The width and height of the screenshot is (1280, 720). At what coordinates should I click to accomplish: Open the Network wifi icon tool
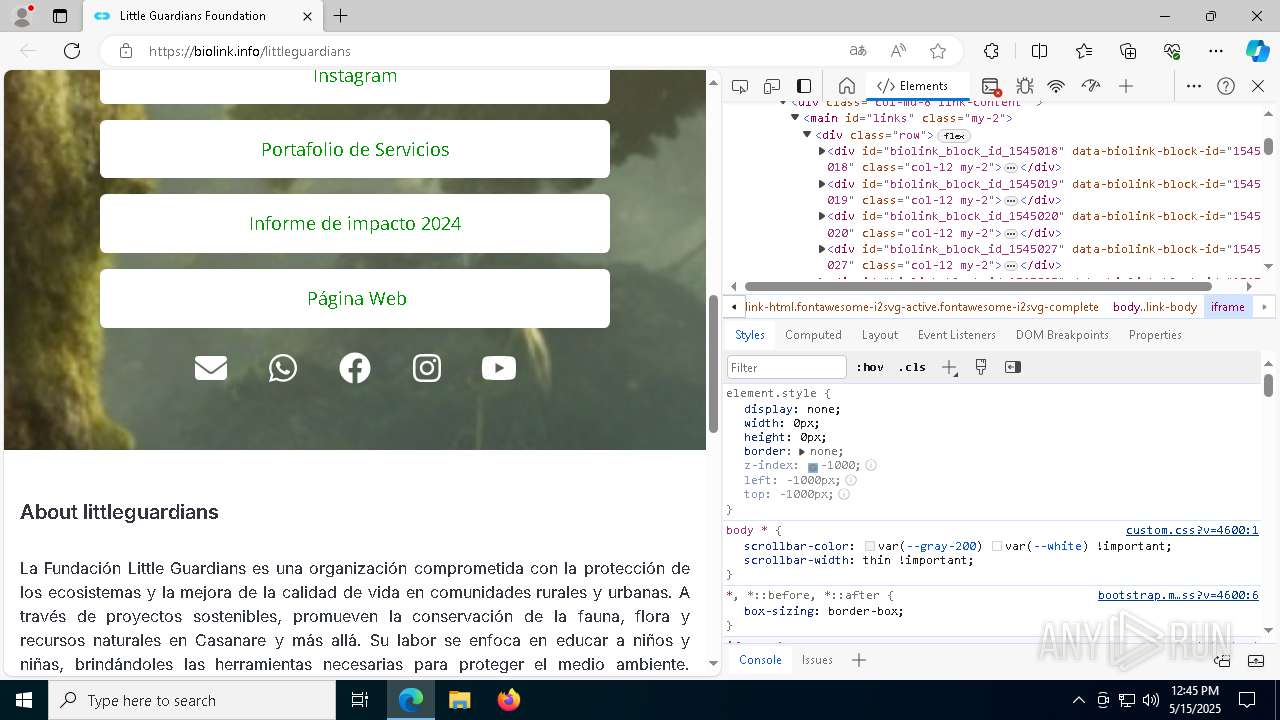(x=1056, y=86)
